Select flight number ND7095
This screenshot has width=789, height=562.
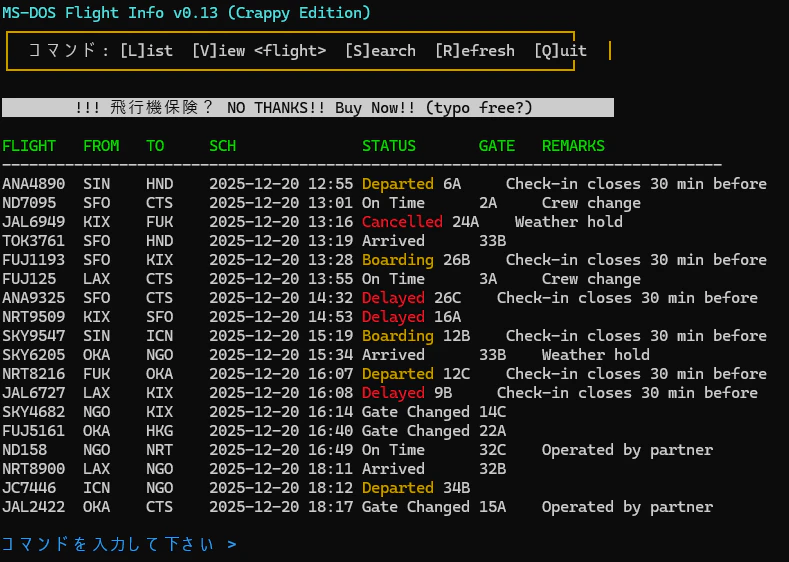pos(29,203)
